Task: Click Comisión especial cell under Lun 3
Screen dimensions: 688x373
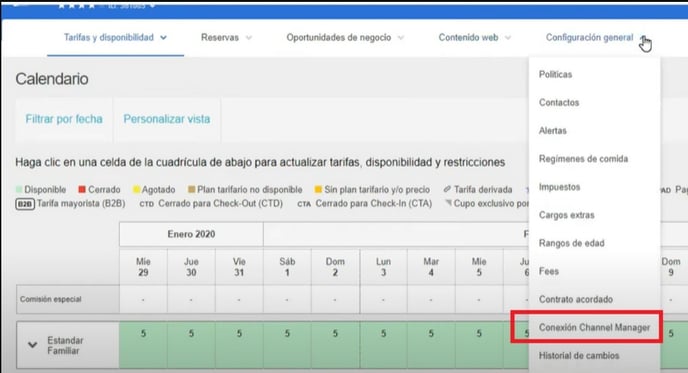Action: tap(383, 299)
